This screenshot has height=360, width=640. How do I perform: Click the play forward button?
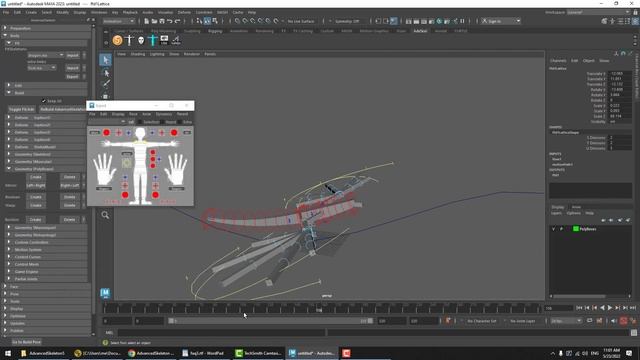610,308
